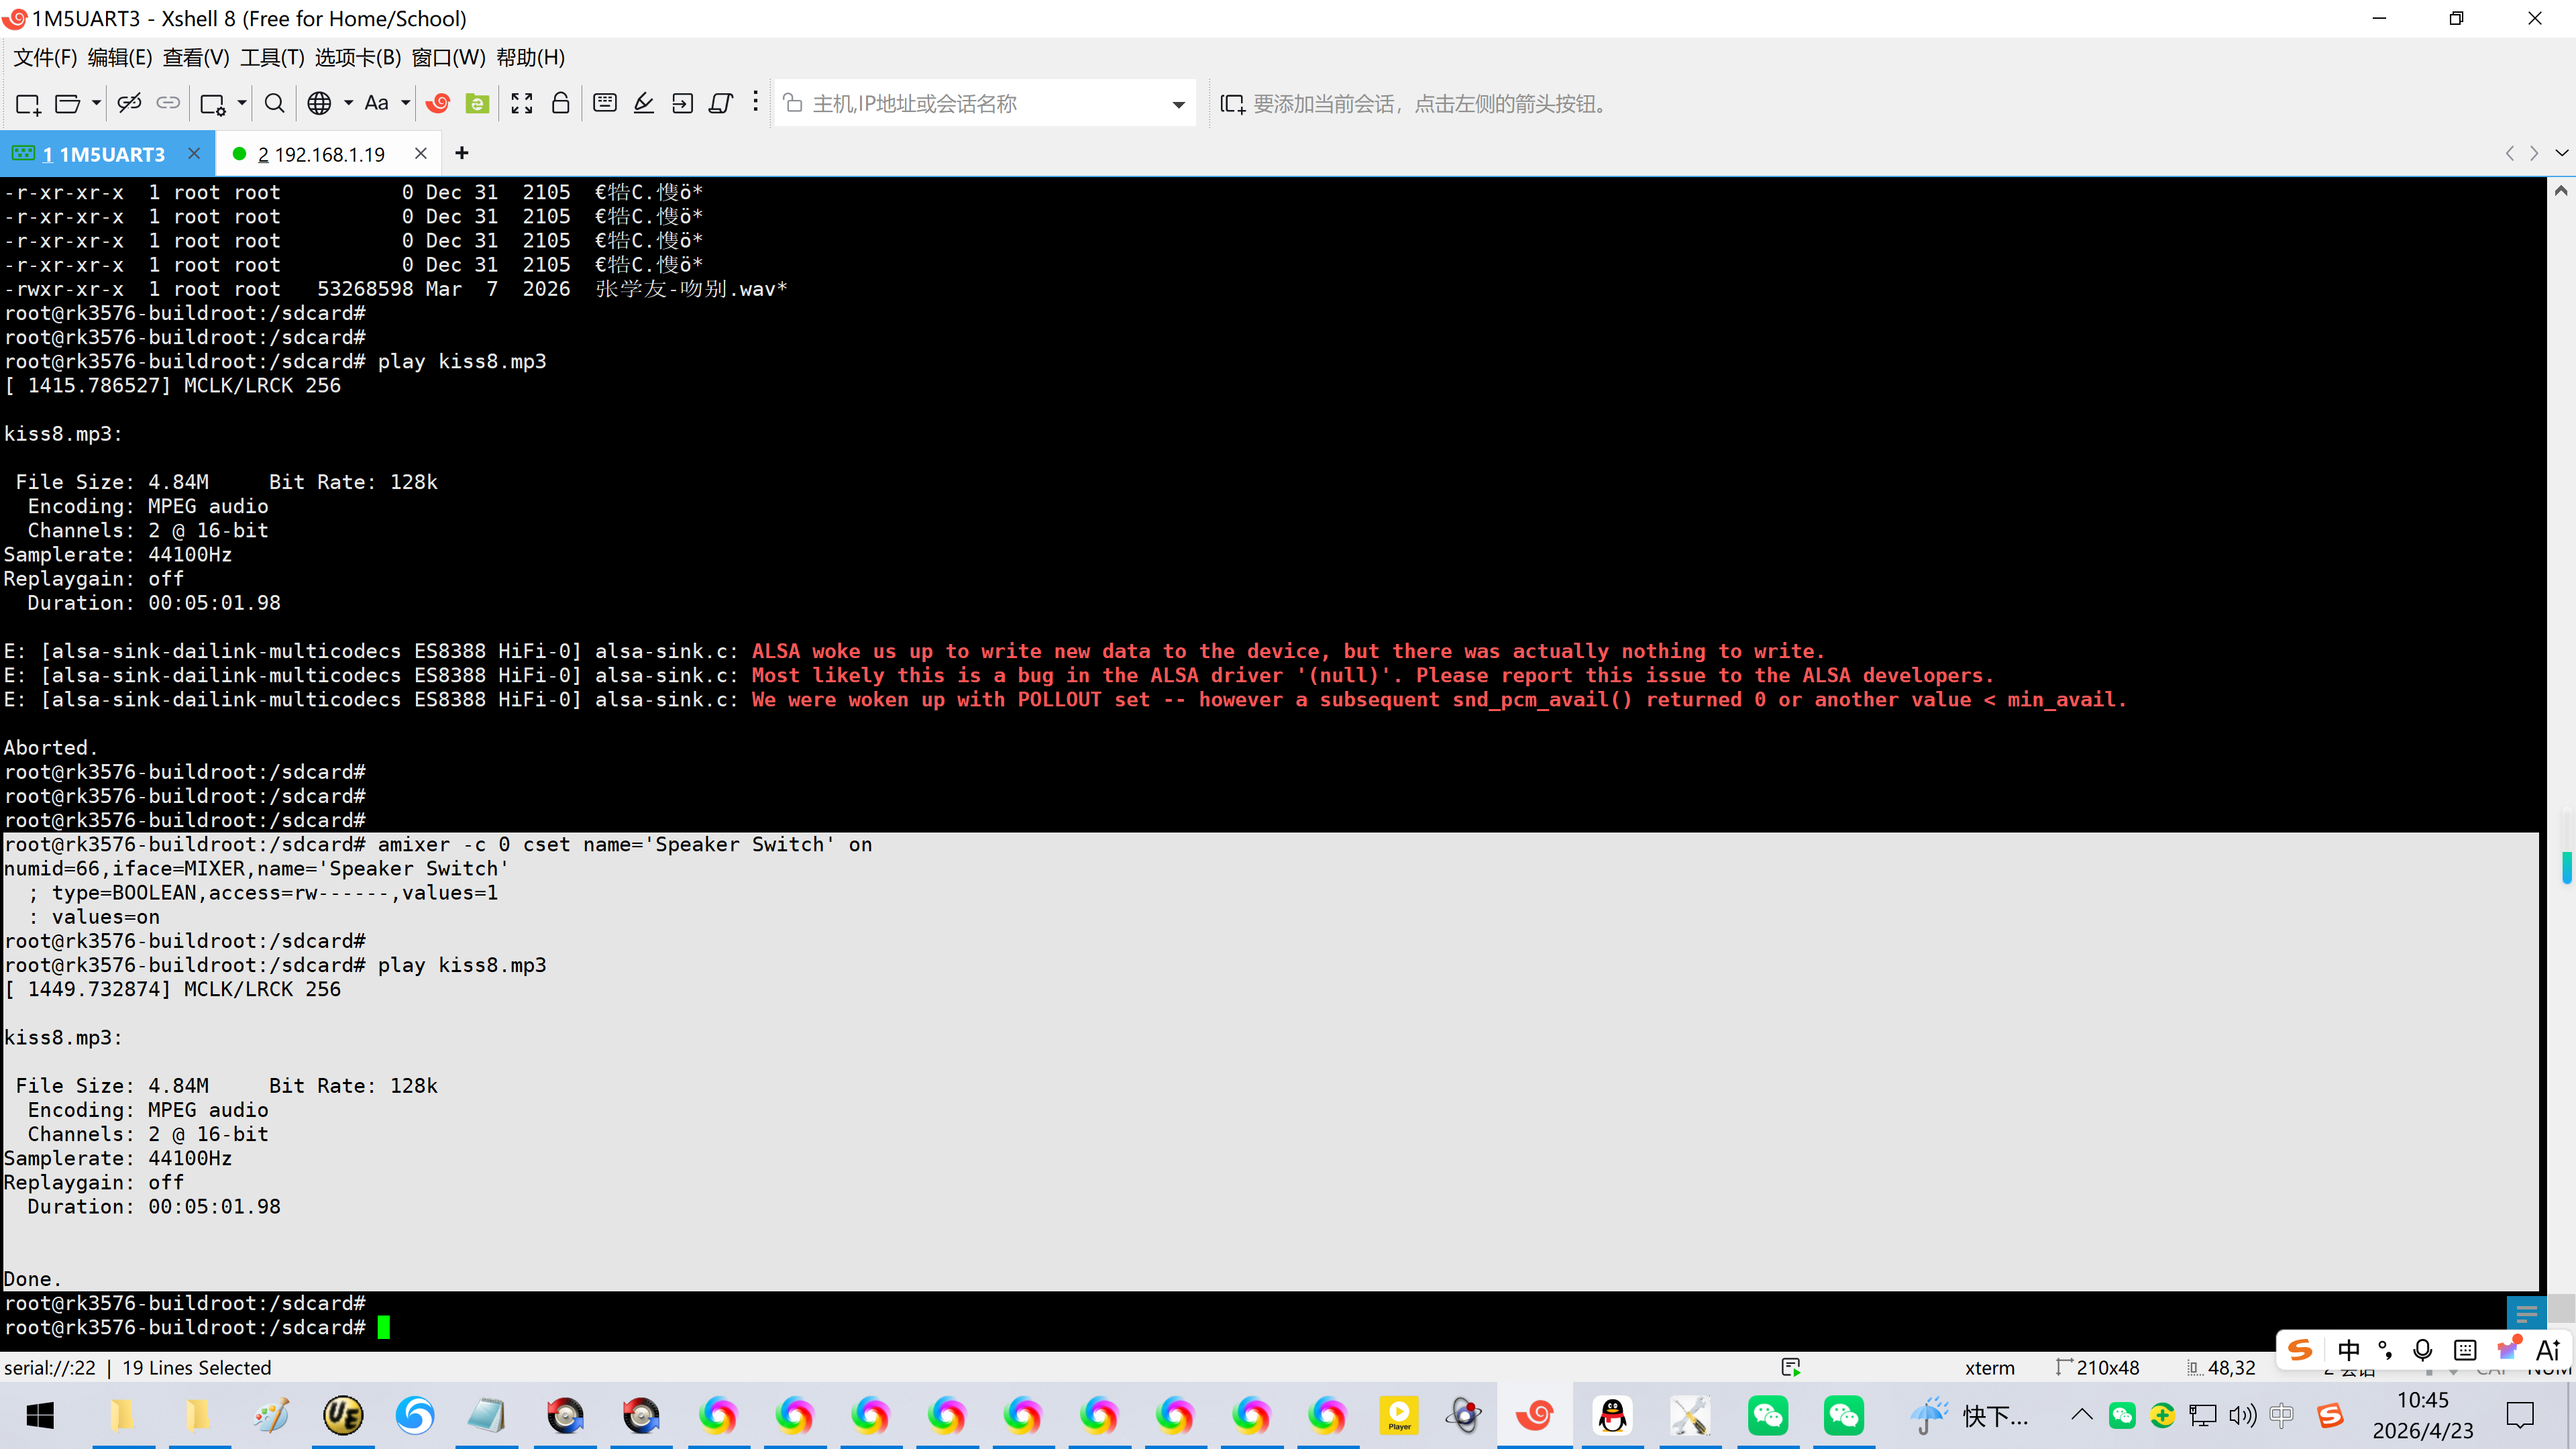
Task: Enter full screen mode icon
Action: click(522, 103)
